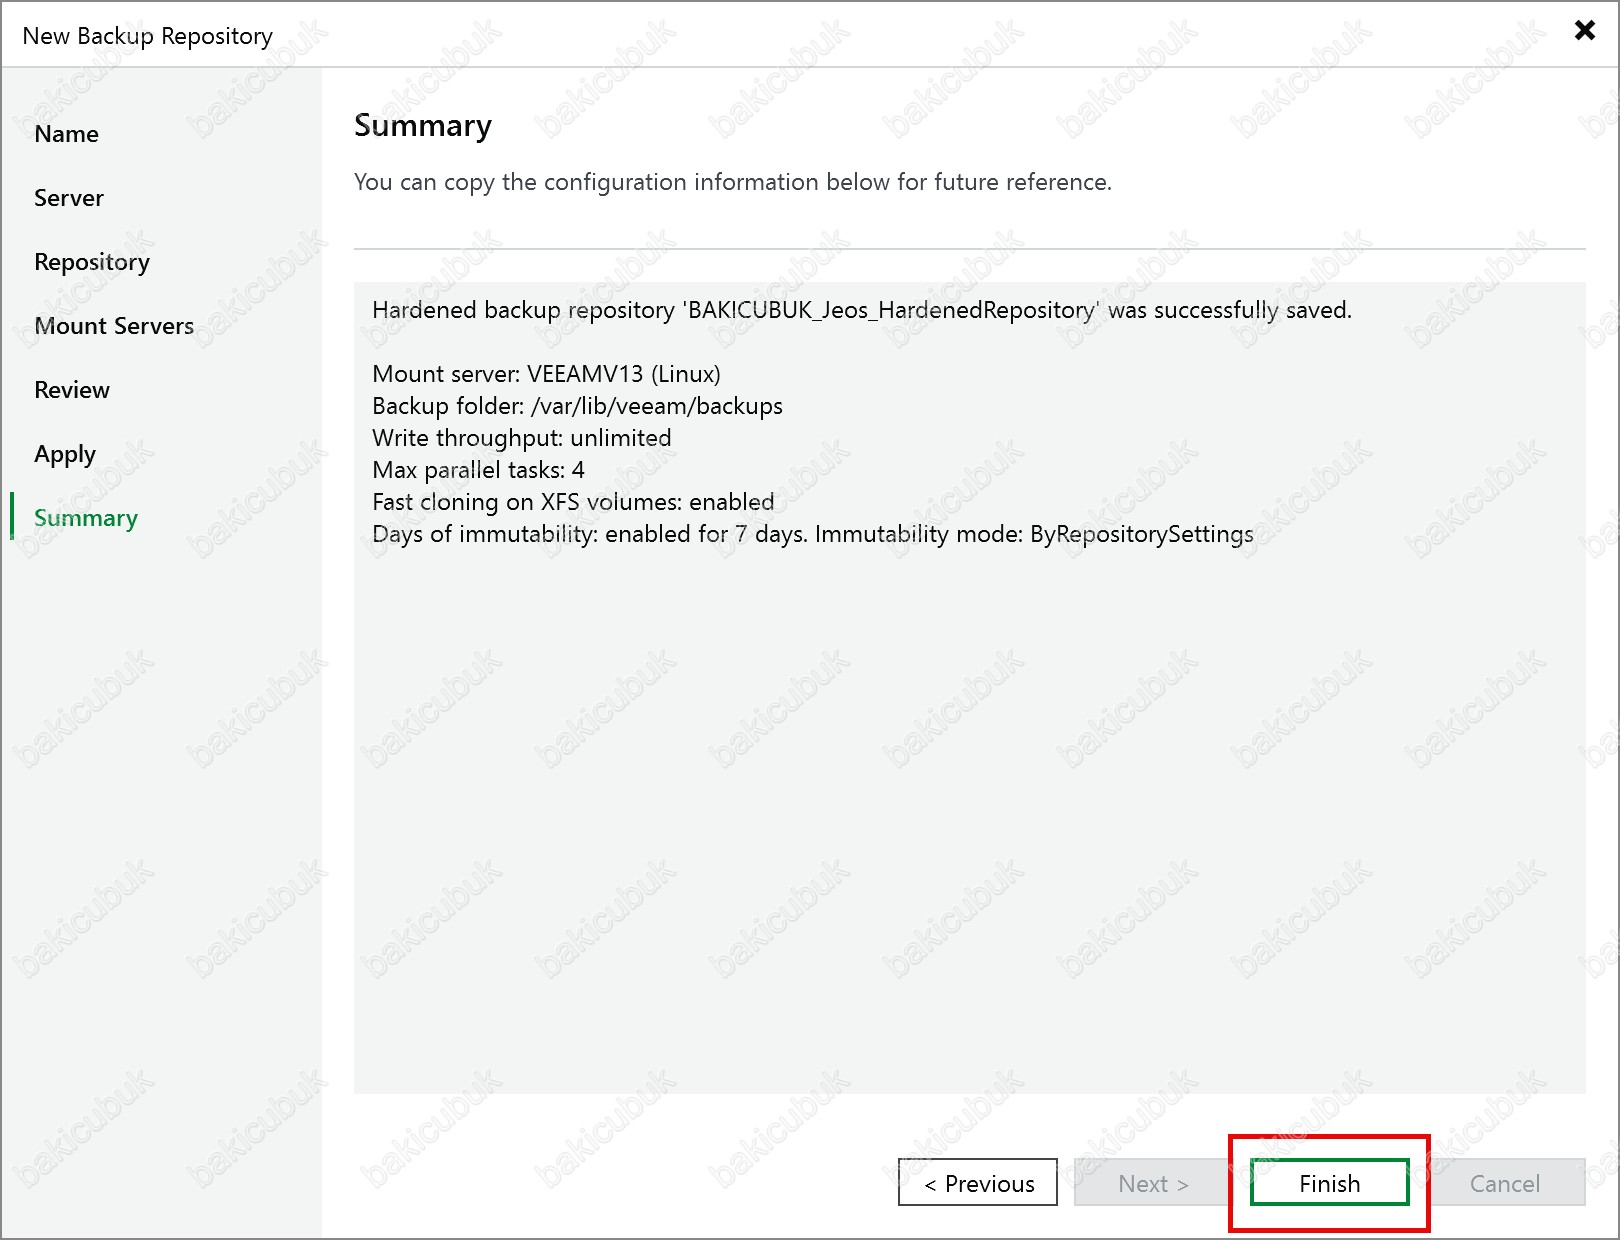Click the Backup folder path line
Viewport: 1620px width, 1240px height.
pos(577,406)
